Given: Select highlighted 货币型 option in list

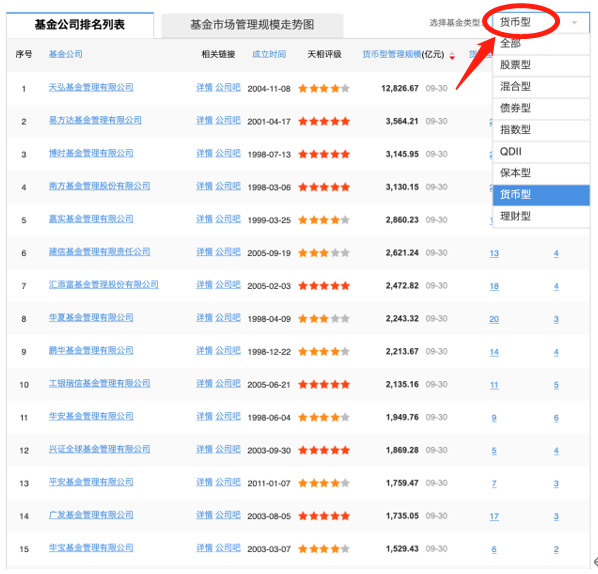Looking at the screenshot, I should pos(541,195).
